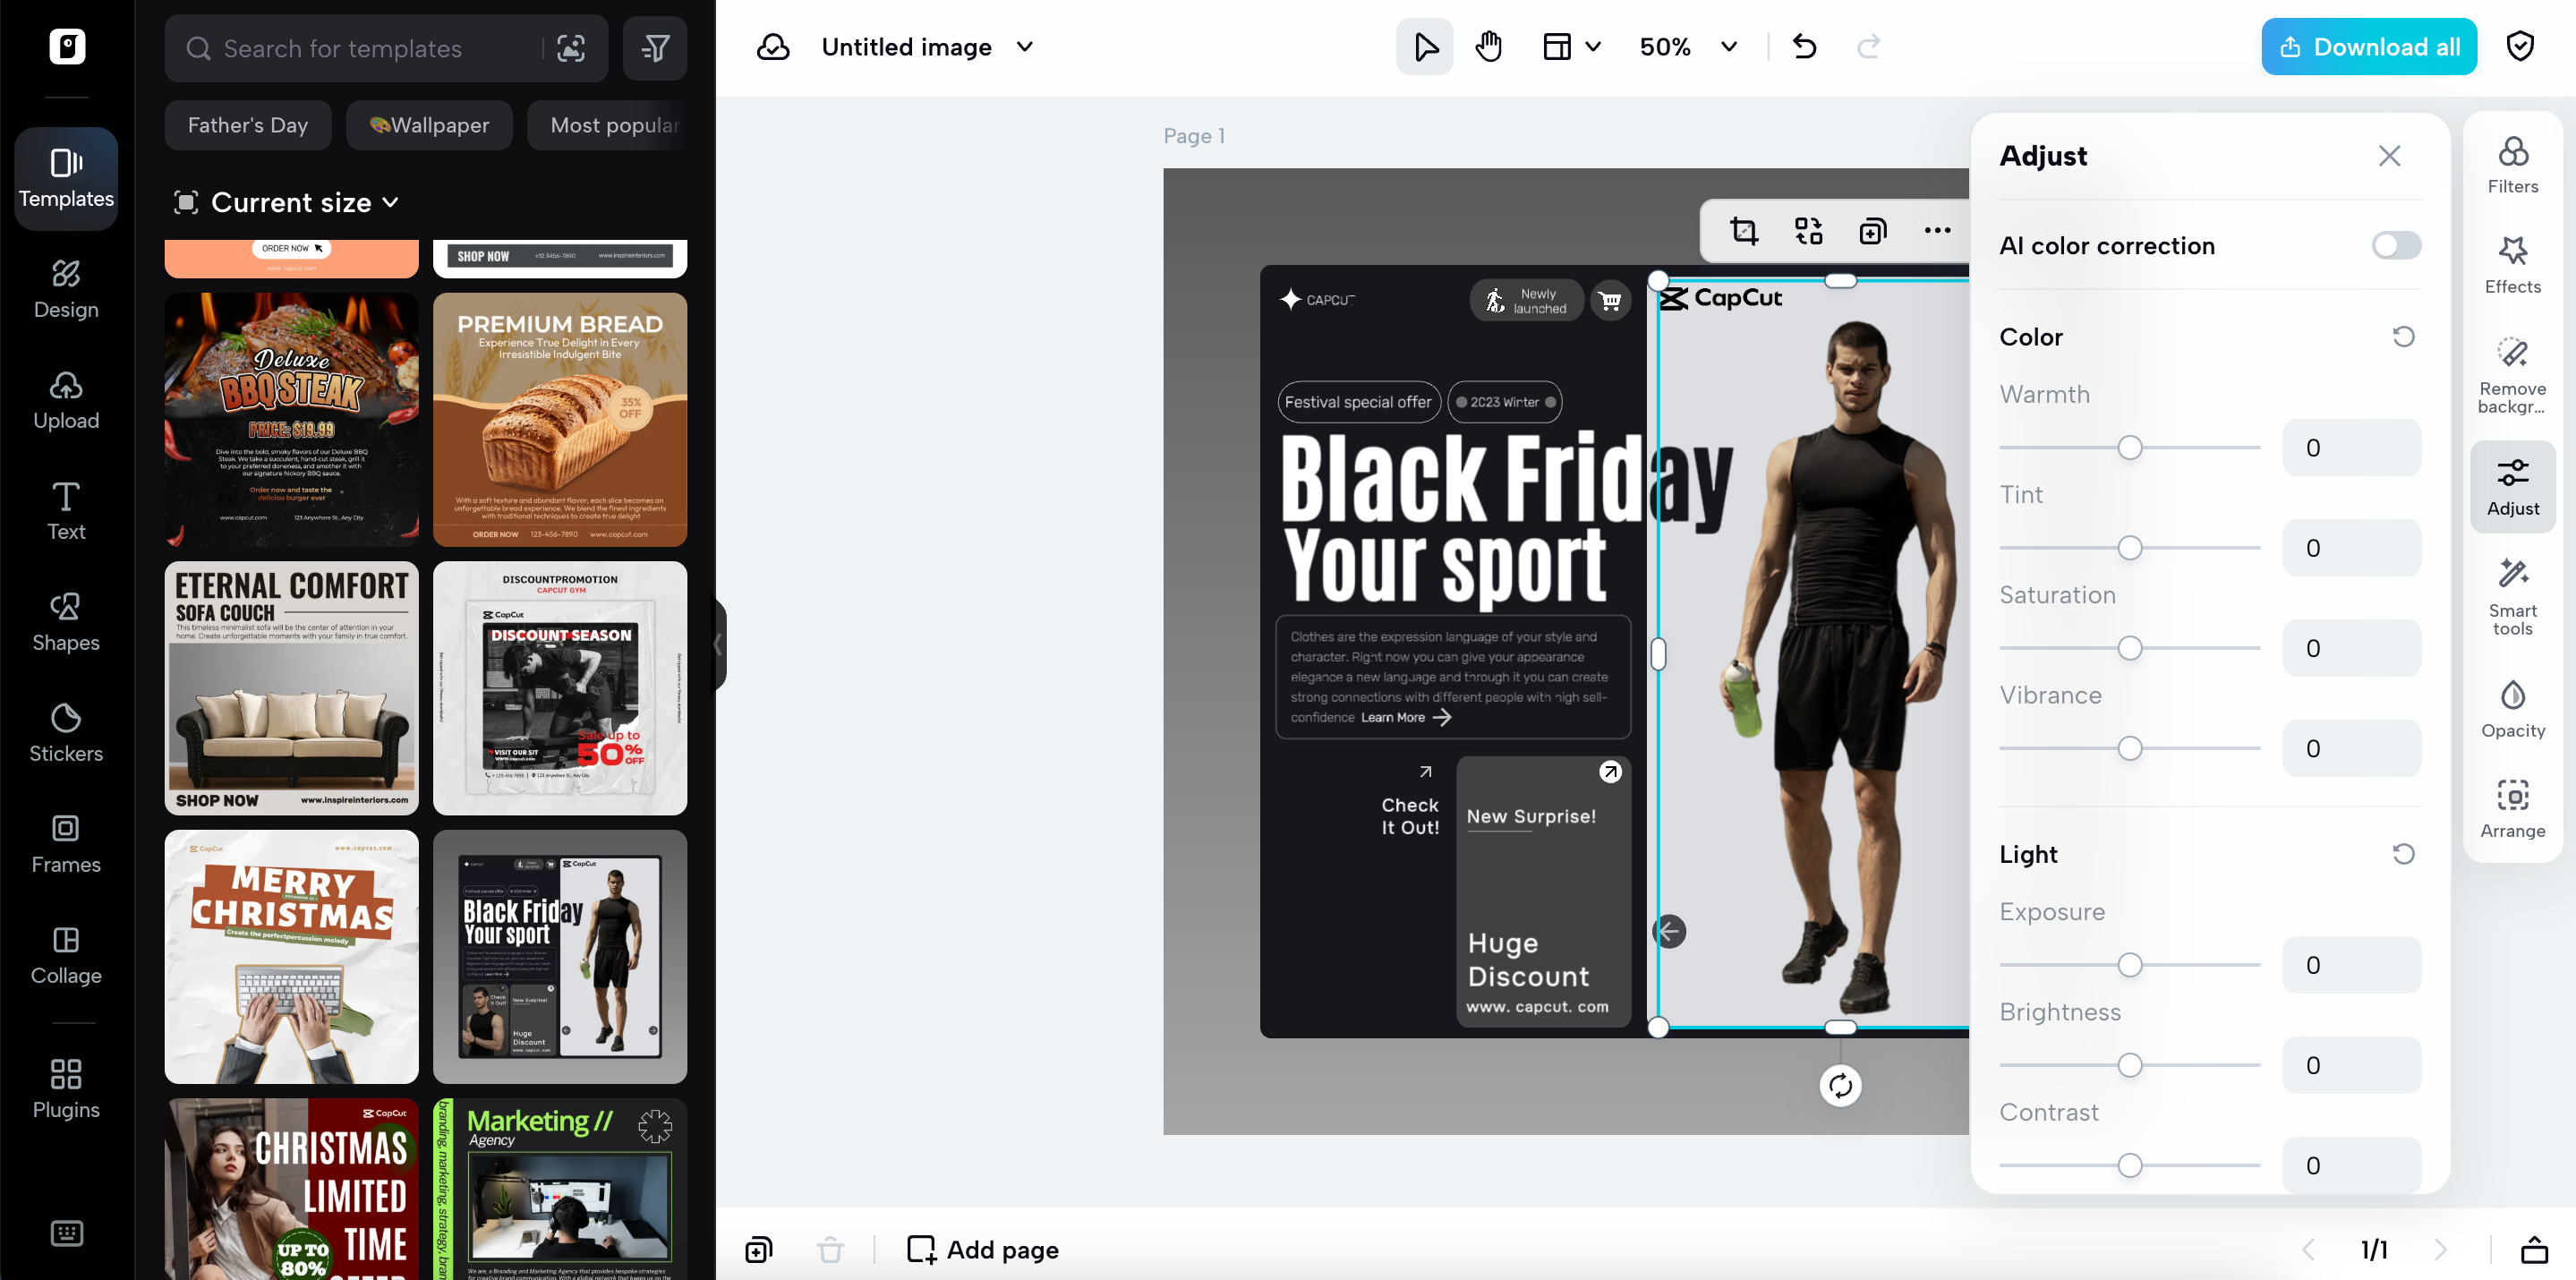Open the Shapes panel
Image resolution: width=2576 pixels, height=1280 pixels.
[66, 623]
